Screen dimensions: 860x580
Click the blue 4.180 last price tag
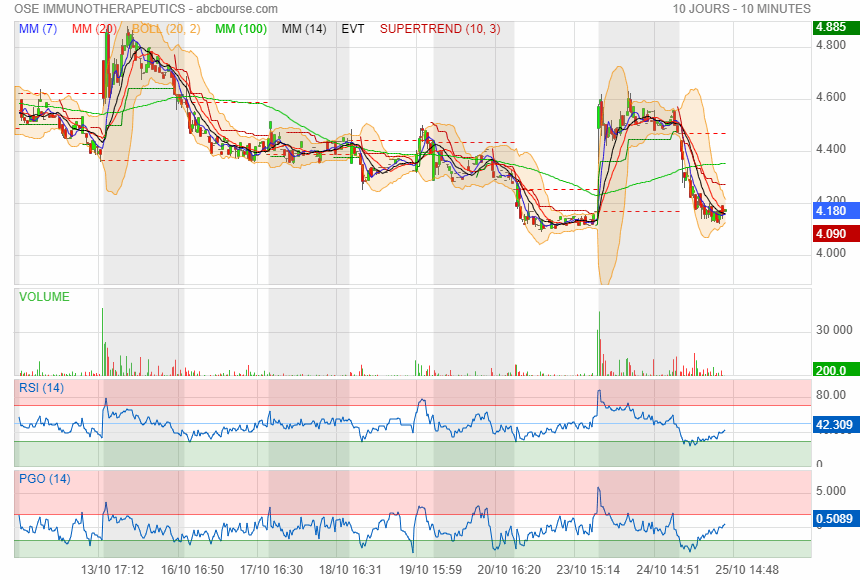pyautogui.click(x=836, y=211)
